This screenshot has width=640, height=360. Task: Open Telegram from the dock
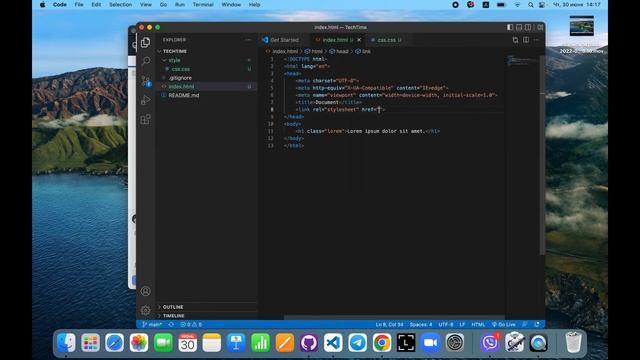tap(358, 342)
